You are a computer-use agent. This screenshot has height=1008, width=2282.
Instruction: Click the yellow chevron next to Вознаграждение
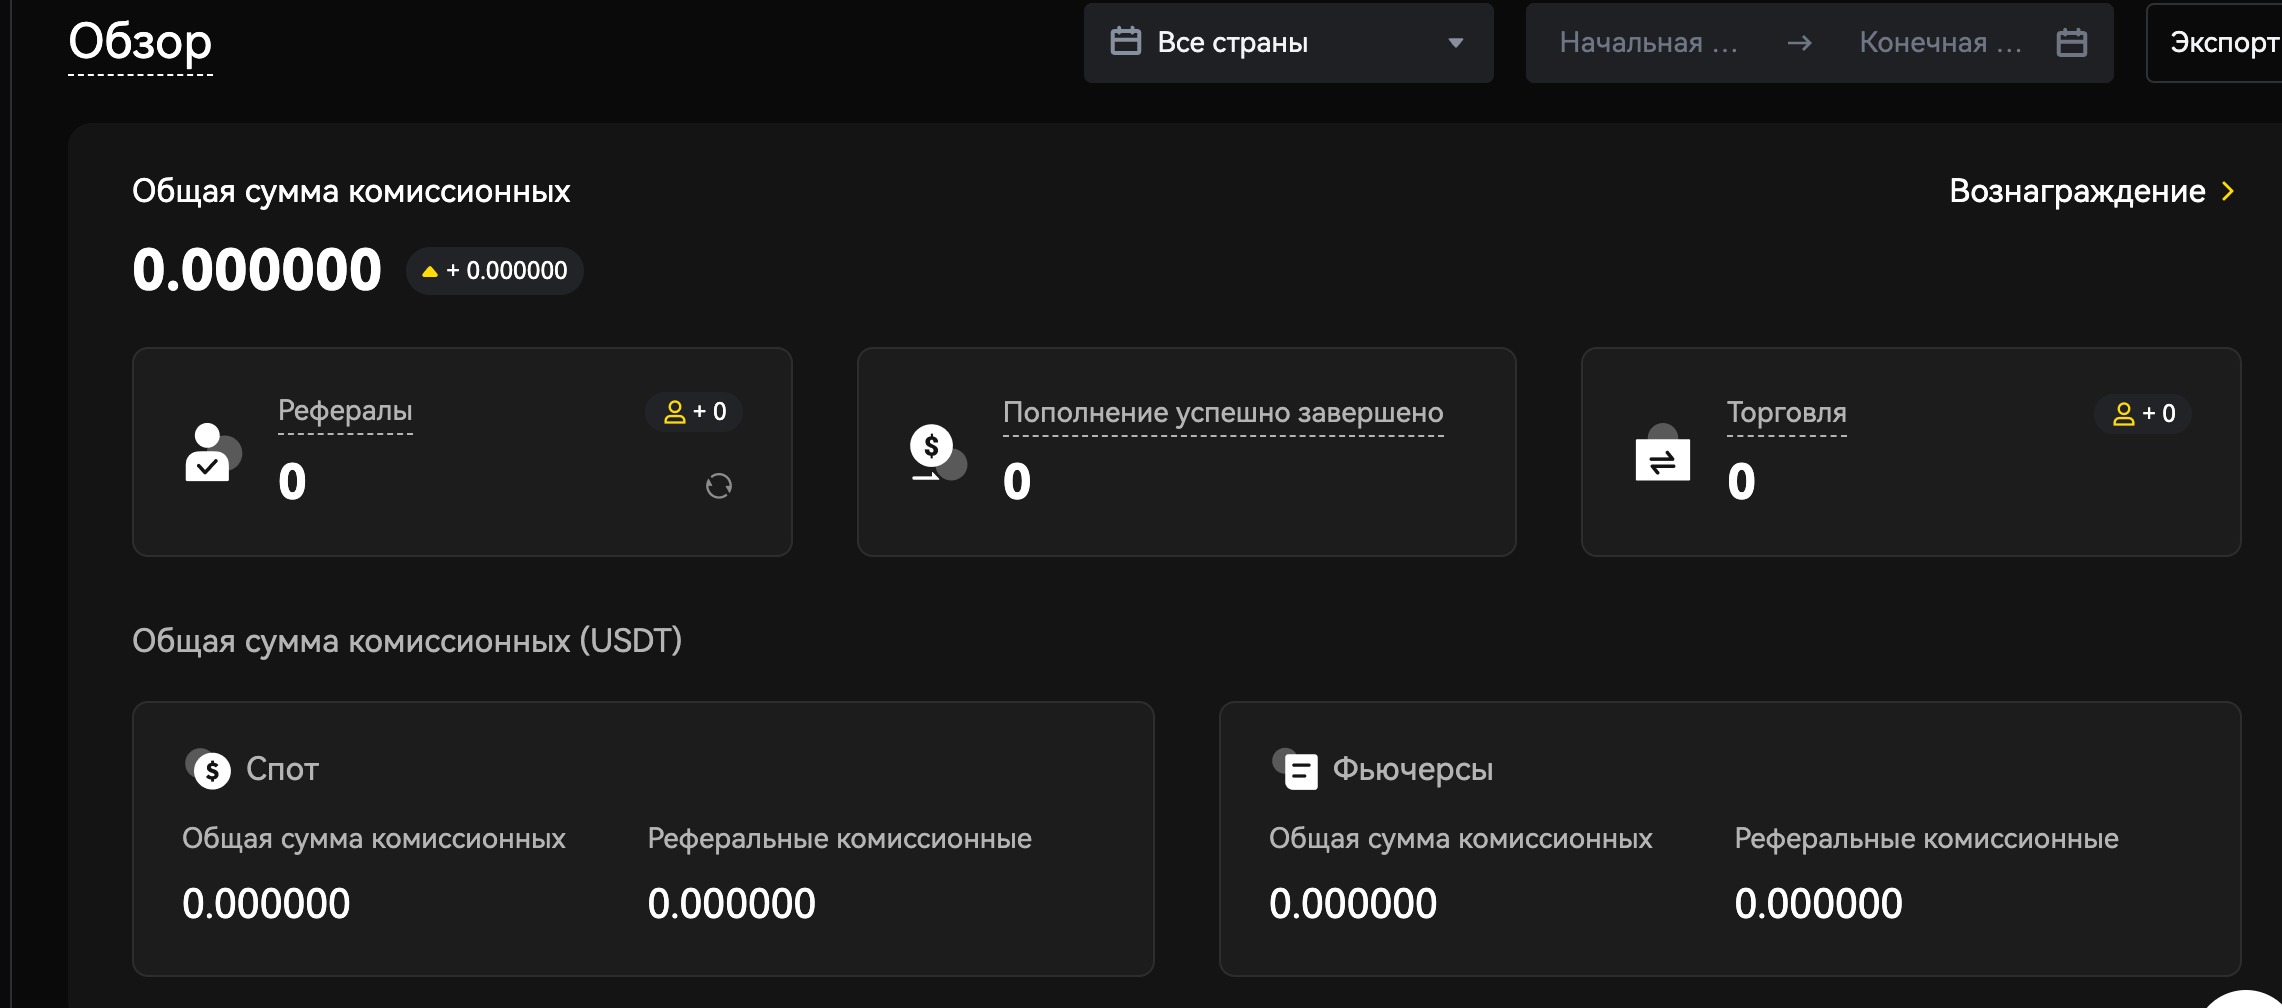(x=2227, y=191)
